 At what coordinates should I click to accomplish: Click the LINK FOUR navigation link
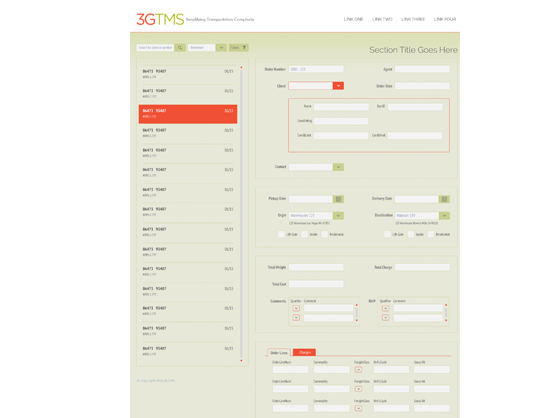[x=445, y=19]
